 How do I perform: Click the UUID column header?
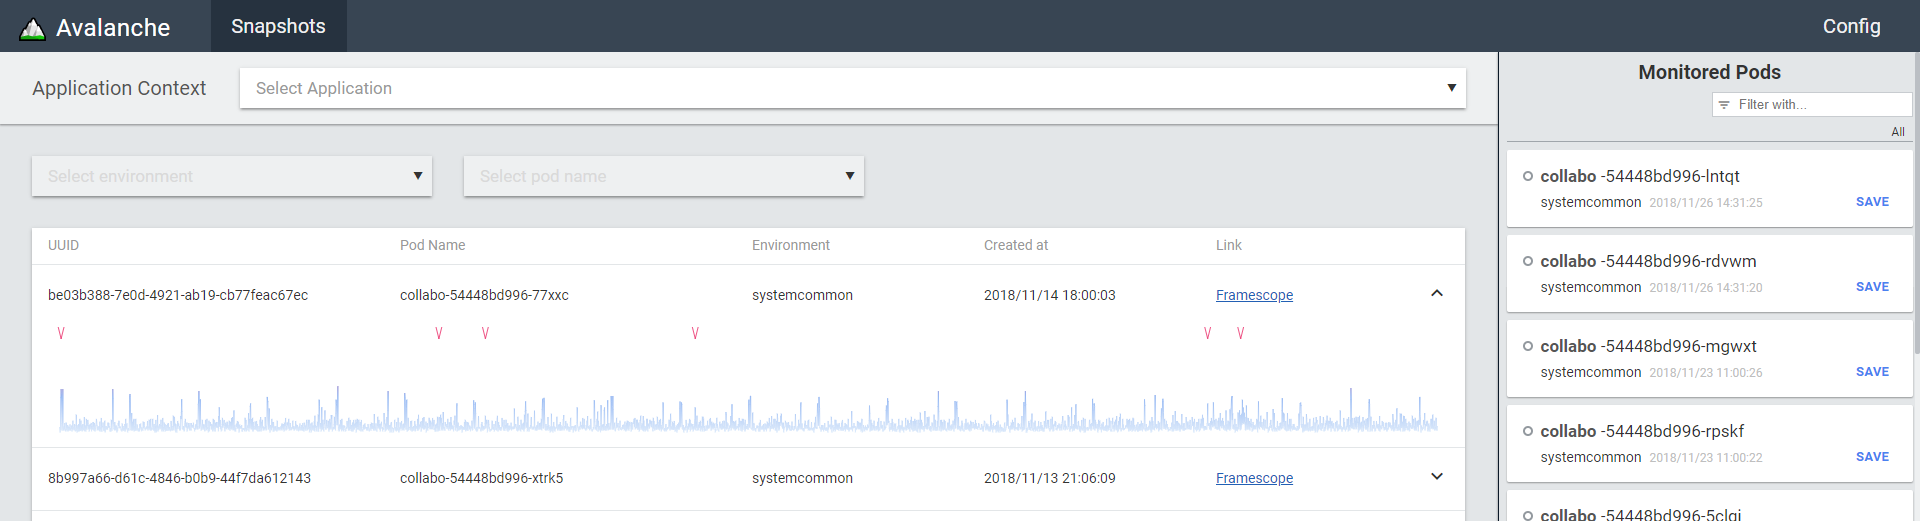click(63, 245)
